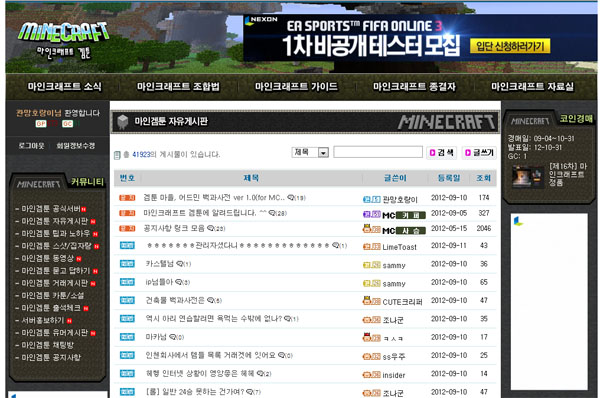This screenshot has height=398, width=600.
Task: Open sidebar 마인겜툰 유머게시판
Action: click(x=55, y=333)
